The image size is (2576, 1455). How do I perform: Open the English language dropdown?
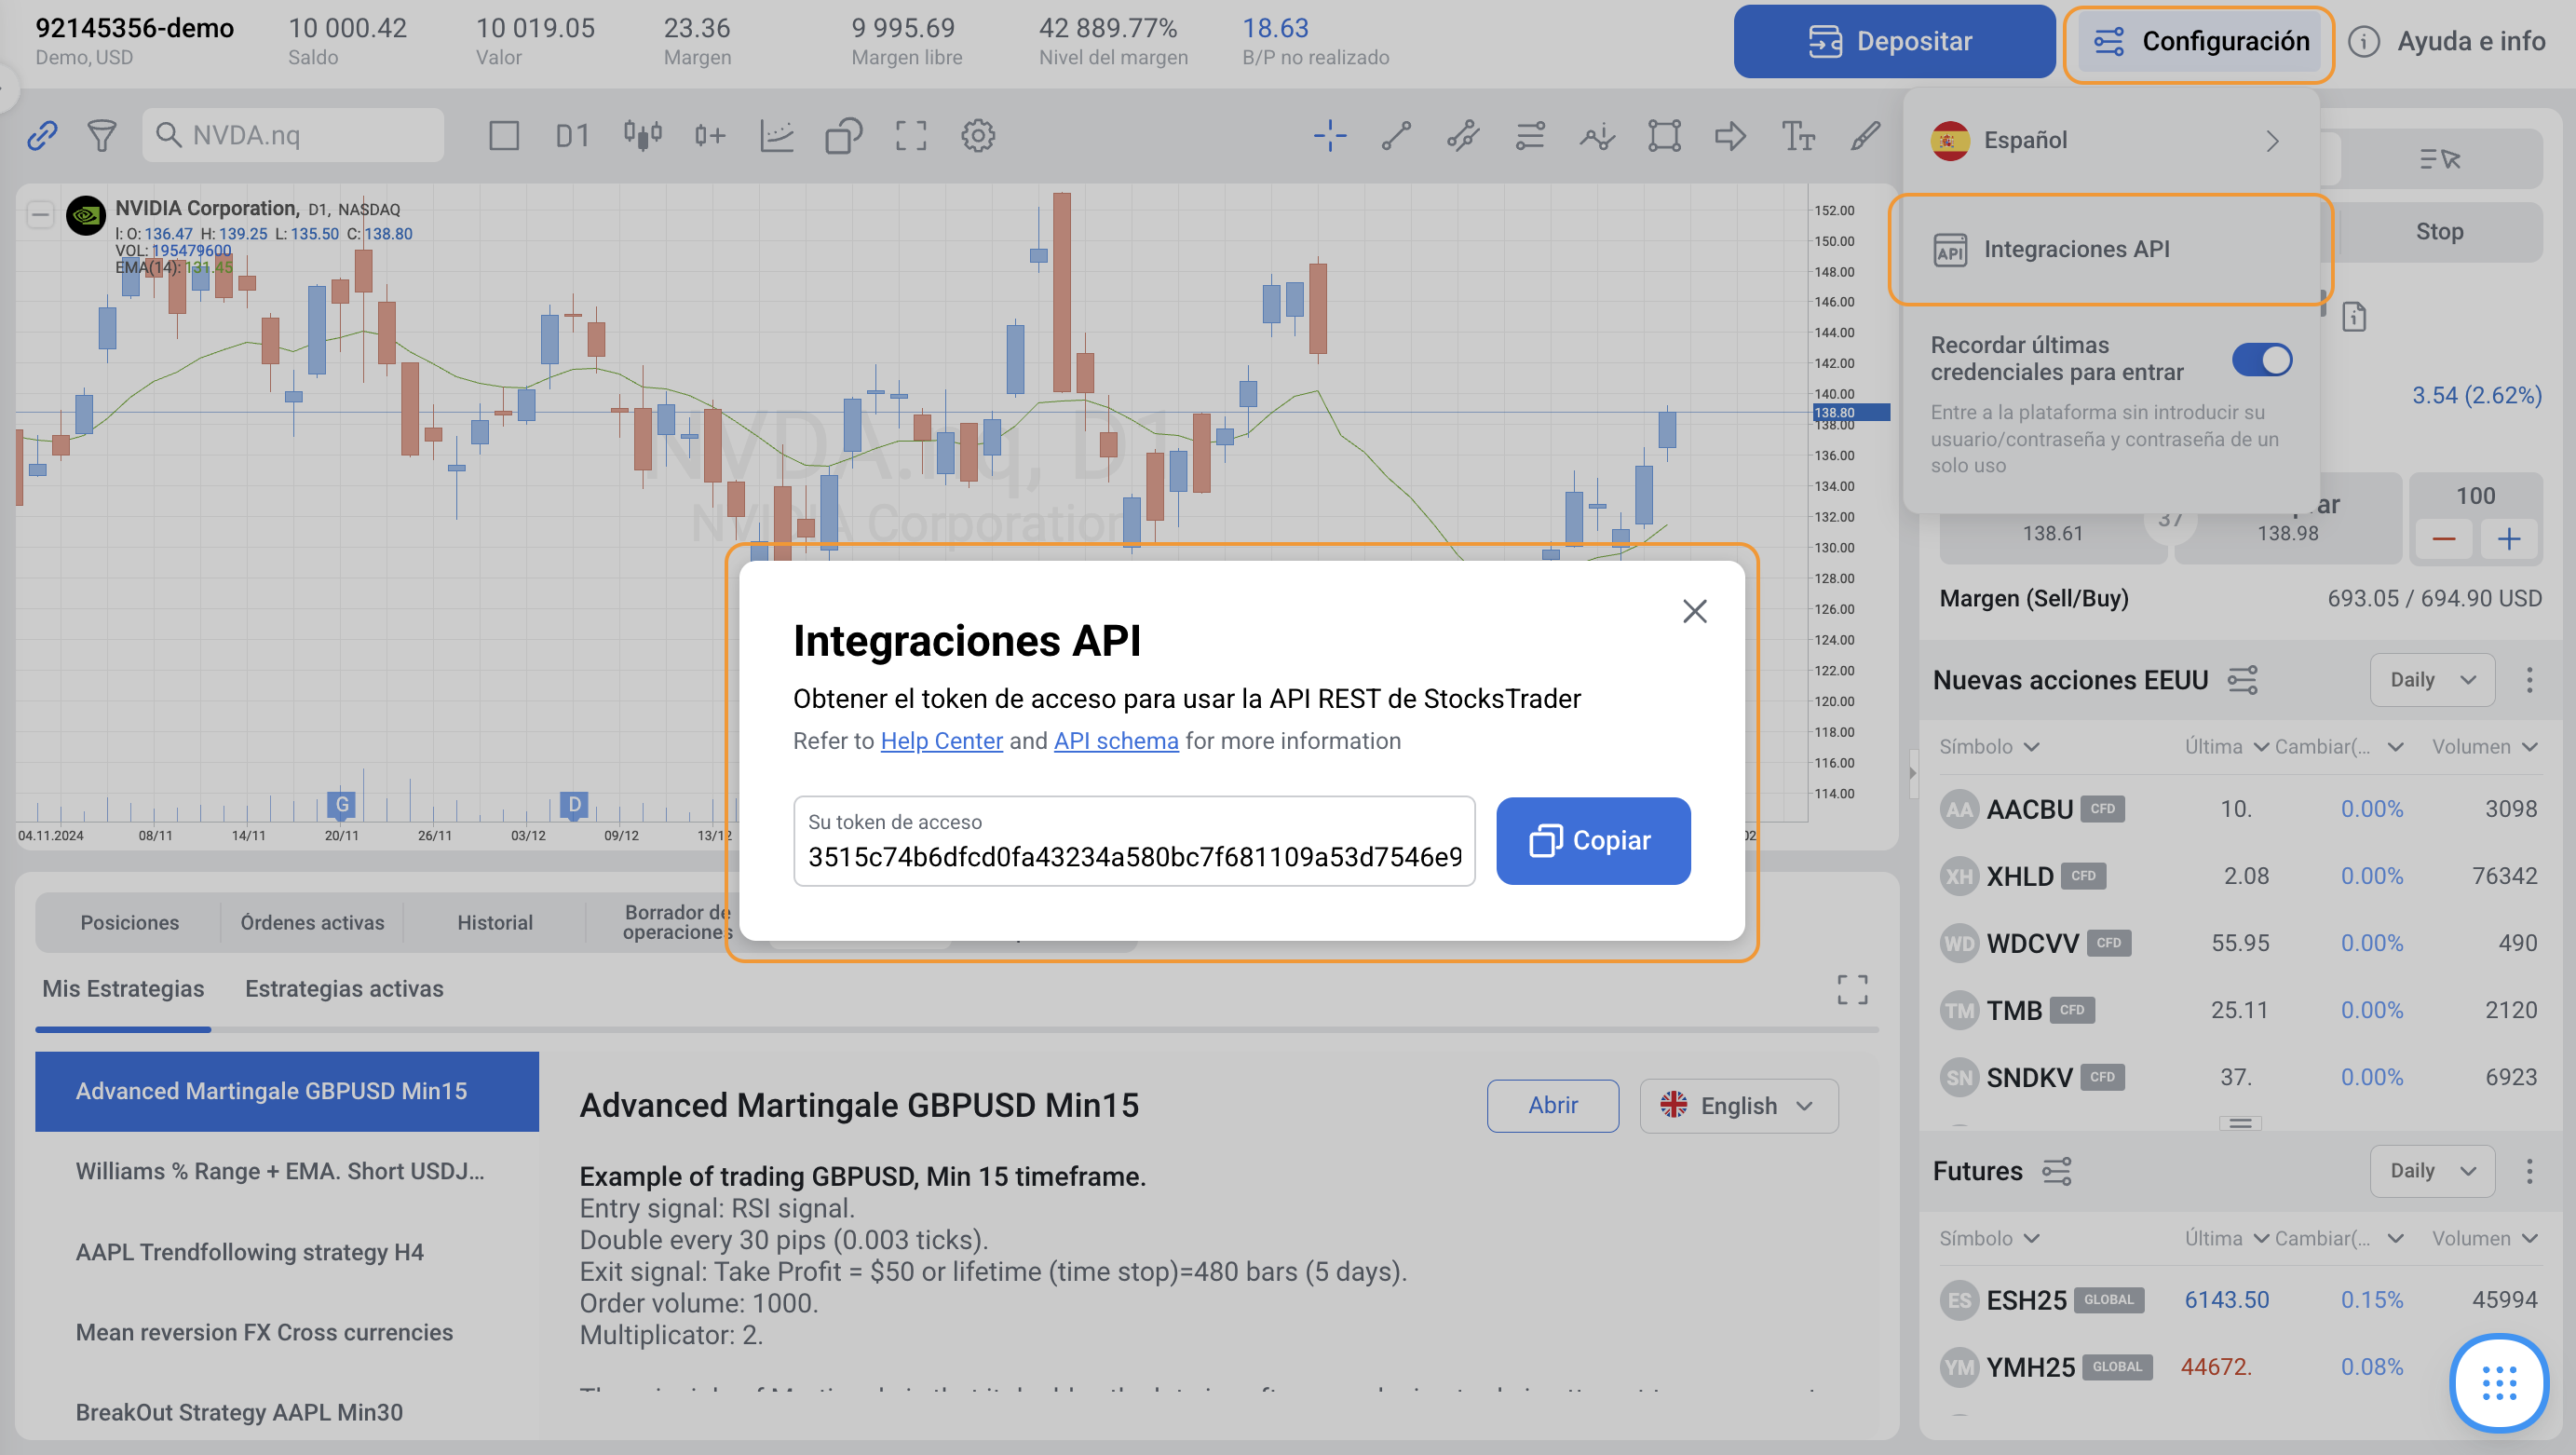[x=1738, y=1106]
